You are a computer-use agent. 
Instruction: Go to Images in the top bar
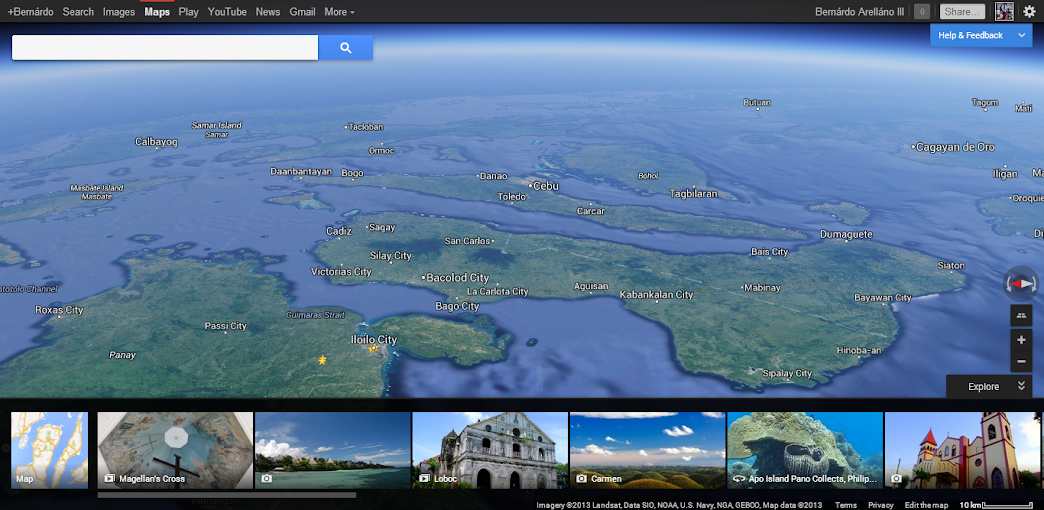coord(119,12)
